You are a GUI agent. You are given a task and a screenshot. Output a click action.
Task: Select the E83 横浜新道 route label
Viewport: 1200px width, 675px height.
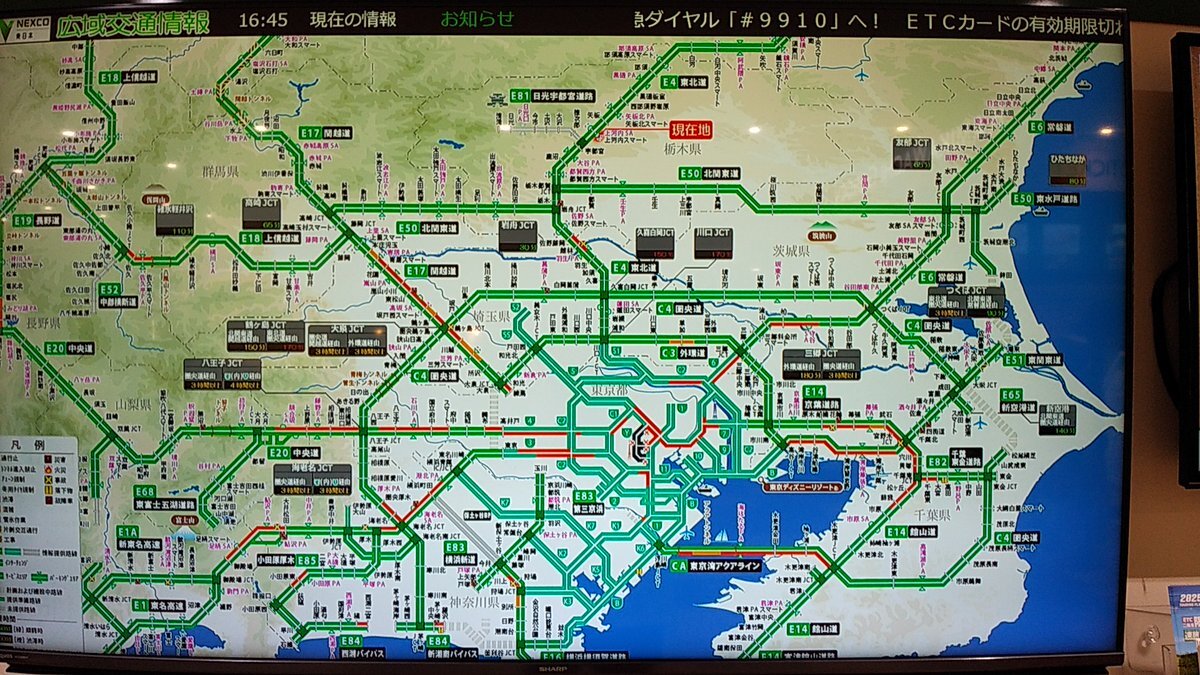point(461,553)
